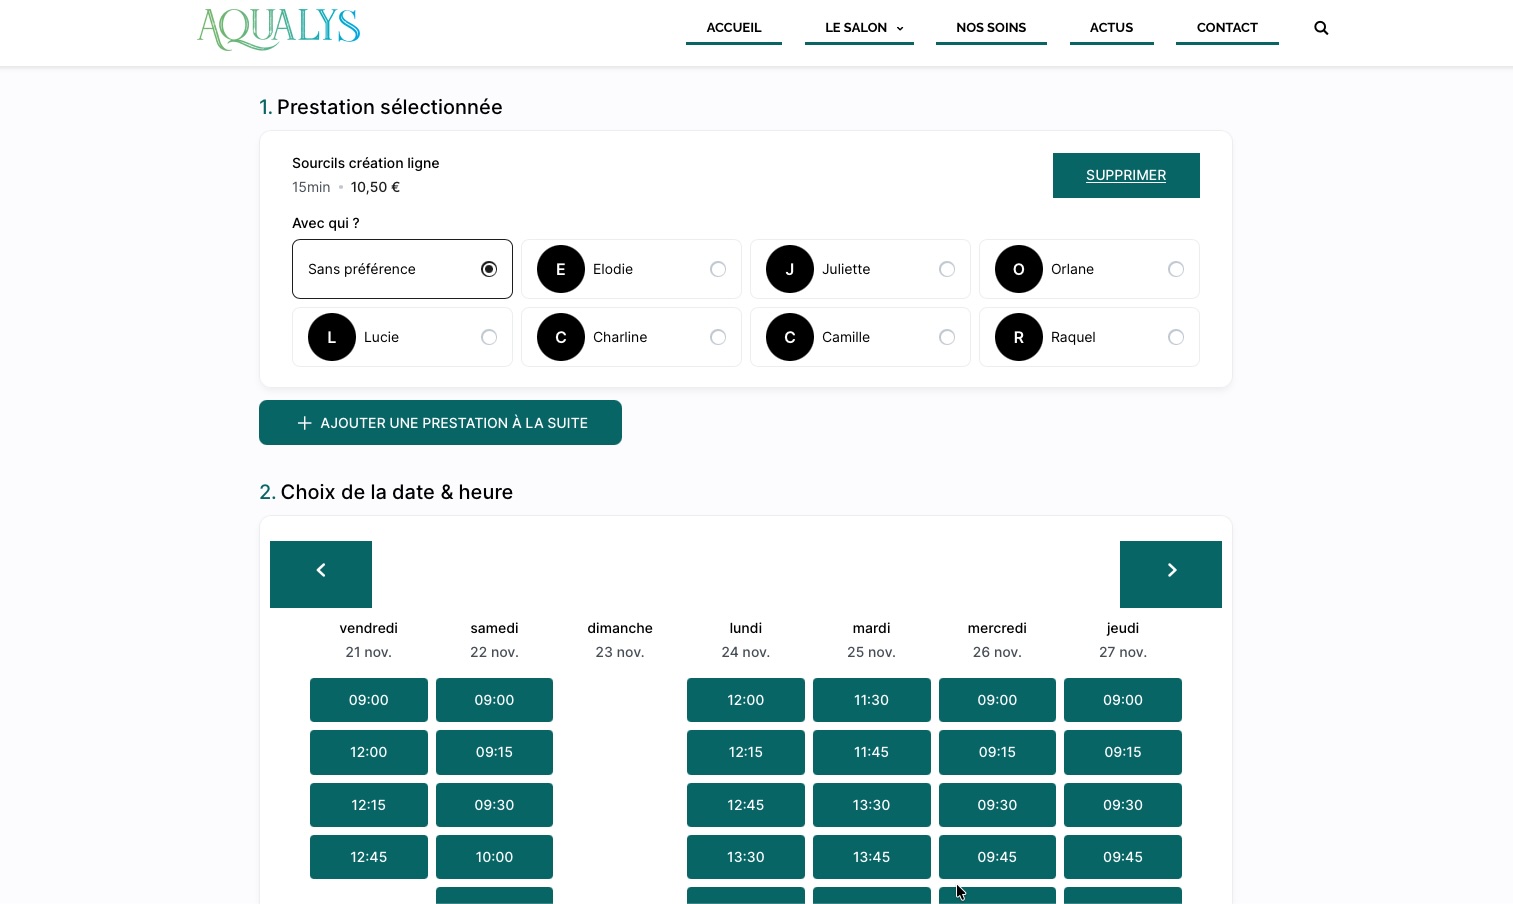Choose Charline's radio button
Screen dimensions: 1513x904
pyautogui.click(x=718, y=337)
